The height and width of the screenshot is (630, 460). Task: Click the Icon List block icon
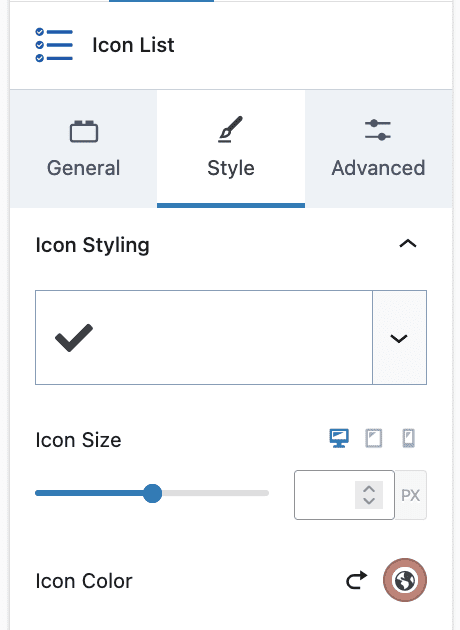coord(54,45)
